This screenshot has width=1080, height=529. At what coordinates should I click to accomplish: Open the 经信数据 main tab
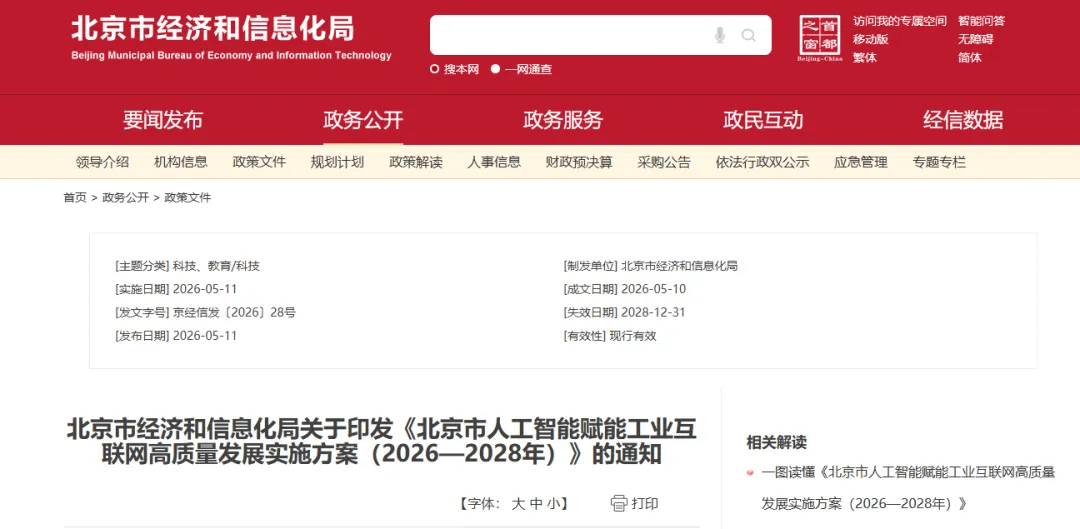pos(963,120)
